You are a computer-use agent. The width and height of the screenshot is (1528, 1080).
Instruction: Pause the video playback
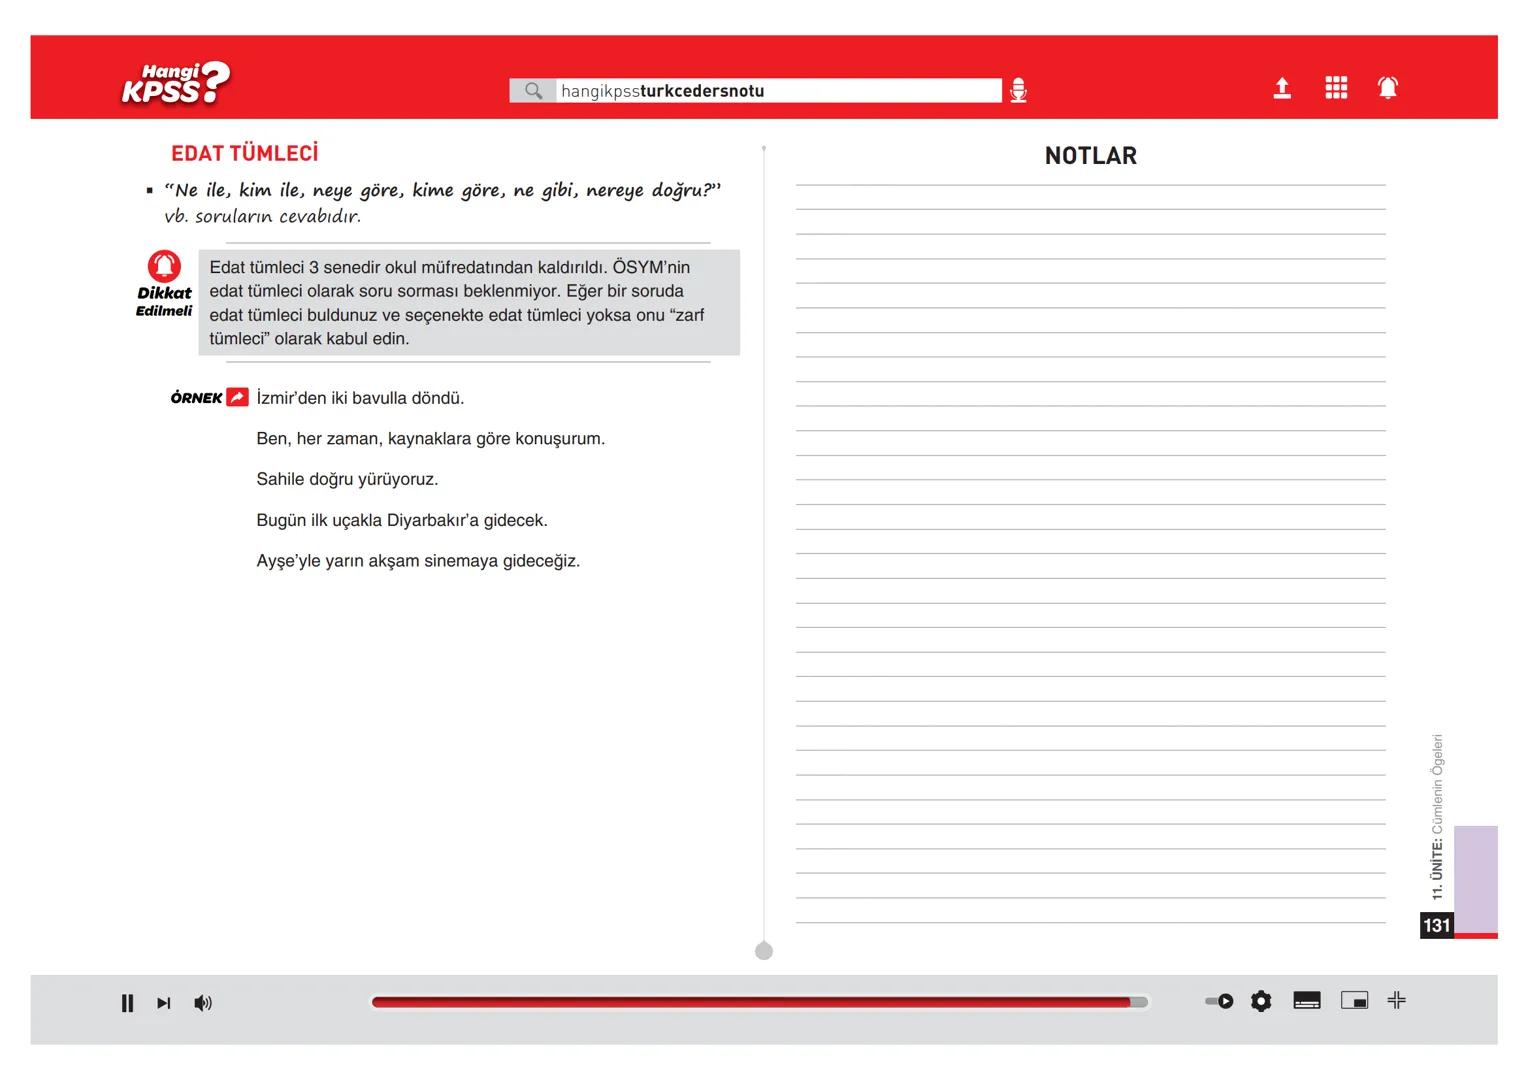pyautogui.click(x=127, y=1003)
